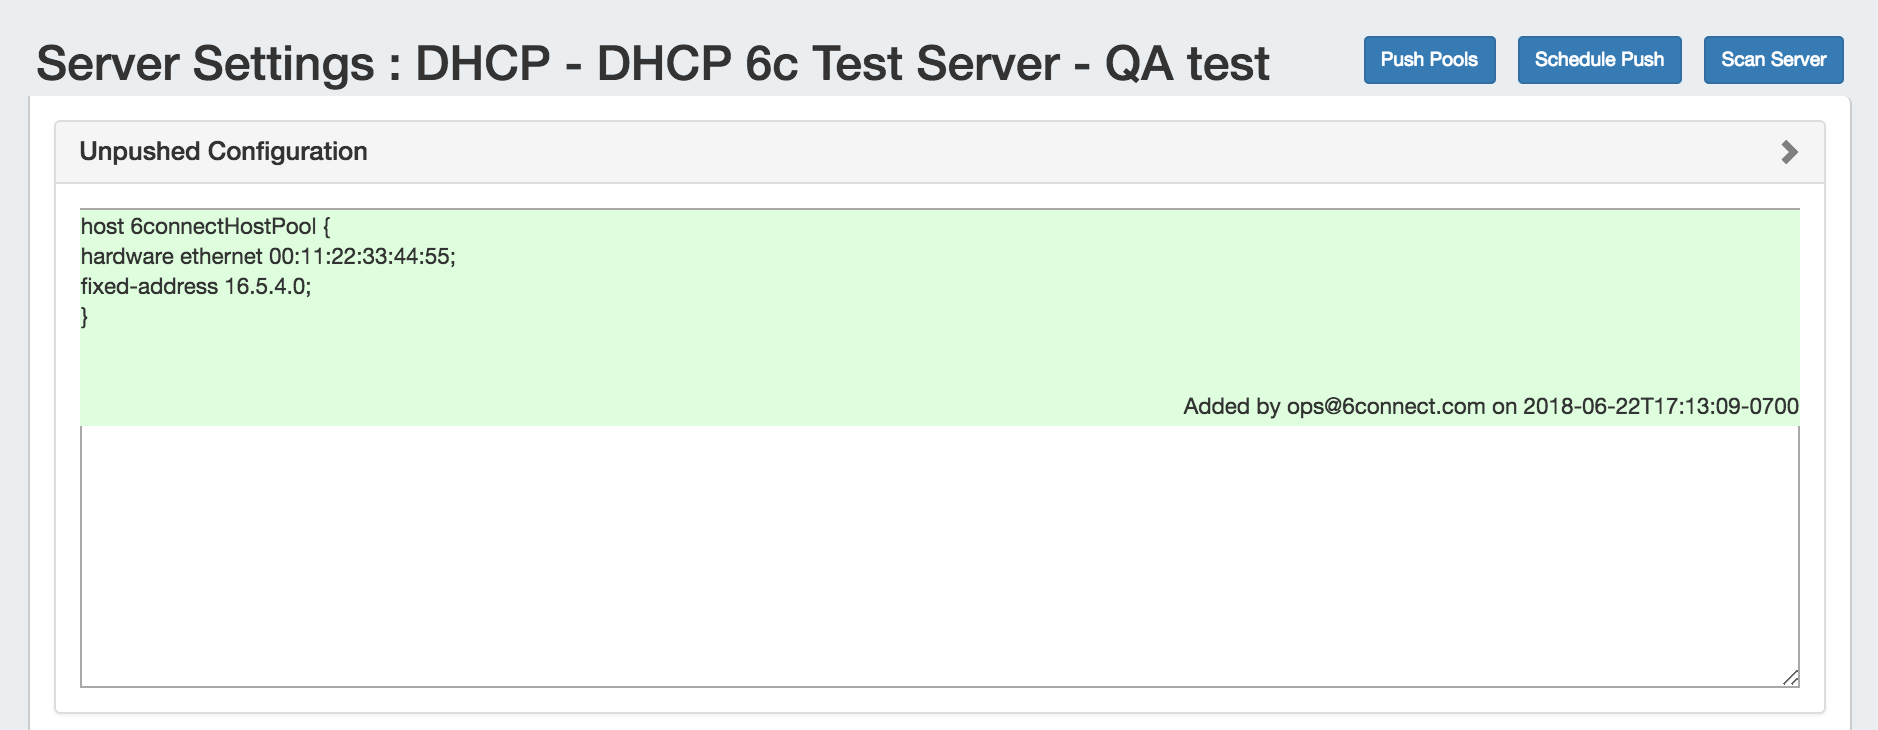Click the "host 6connectHostPool {" line

click(205, 227)
